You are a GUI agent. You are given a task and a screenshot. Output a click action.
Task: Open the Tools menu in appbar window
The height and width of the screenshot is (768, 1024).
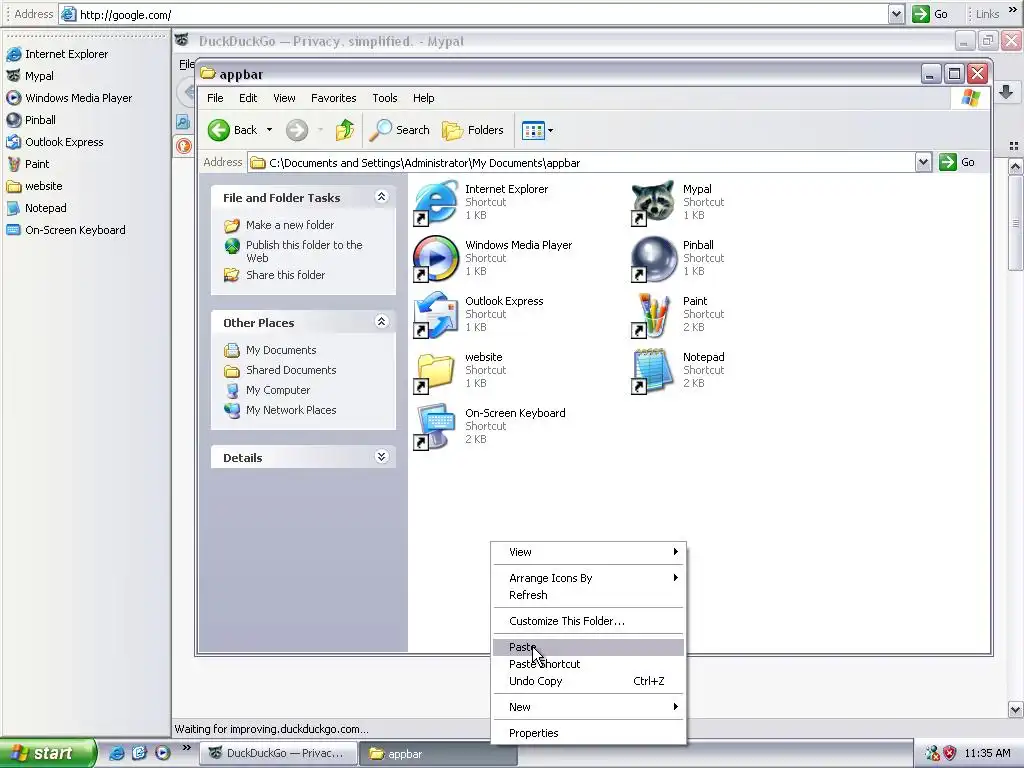(x=385, y=98)
